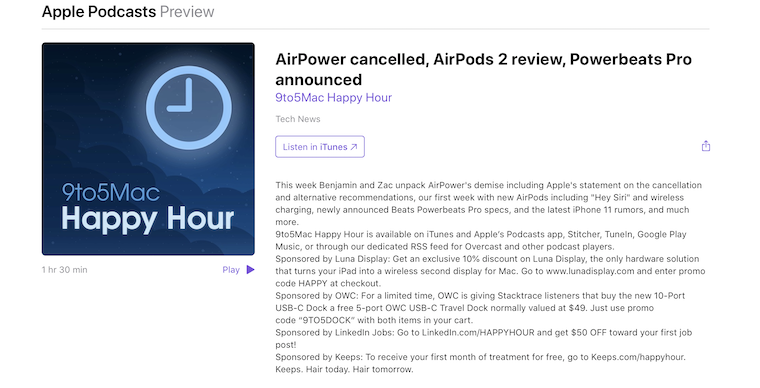Click the Preview label in header
Screen dimensions: 760x388
click(187, 12)
